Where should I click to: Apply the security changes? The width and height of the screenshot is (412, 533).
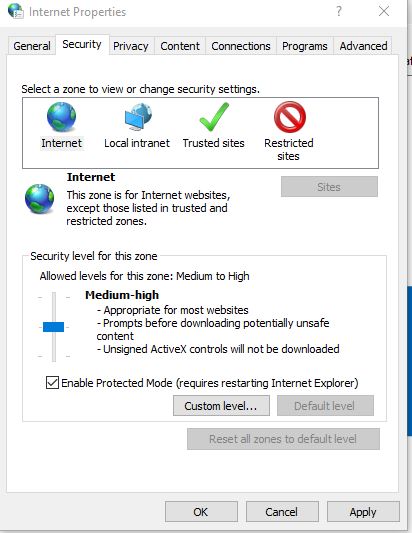point(363,512)
